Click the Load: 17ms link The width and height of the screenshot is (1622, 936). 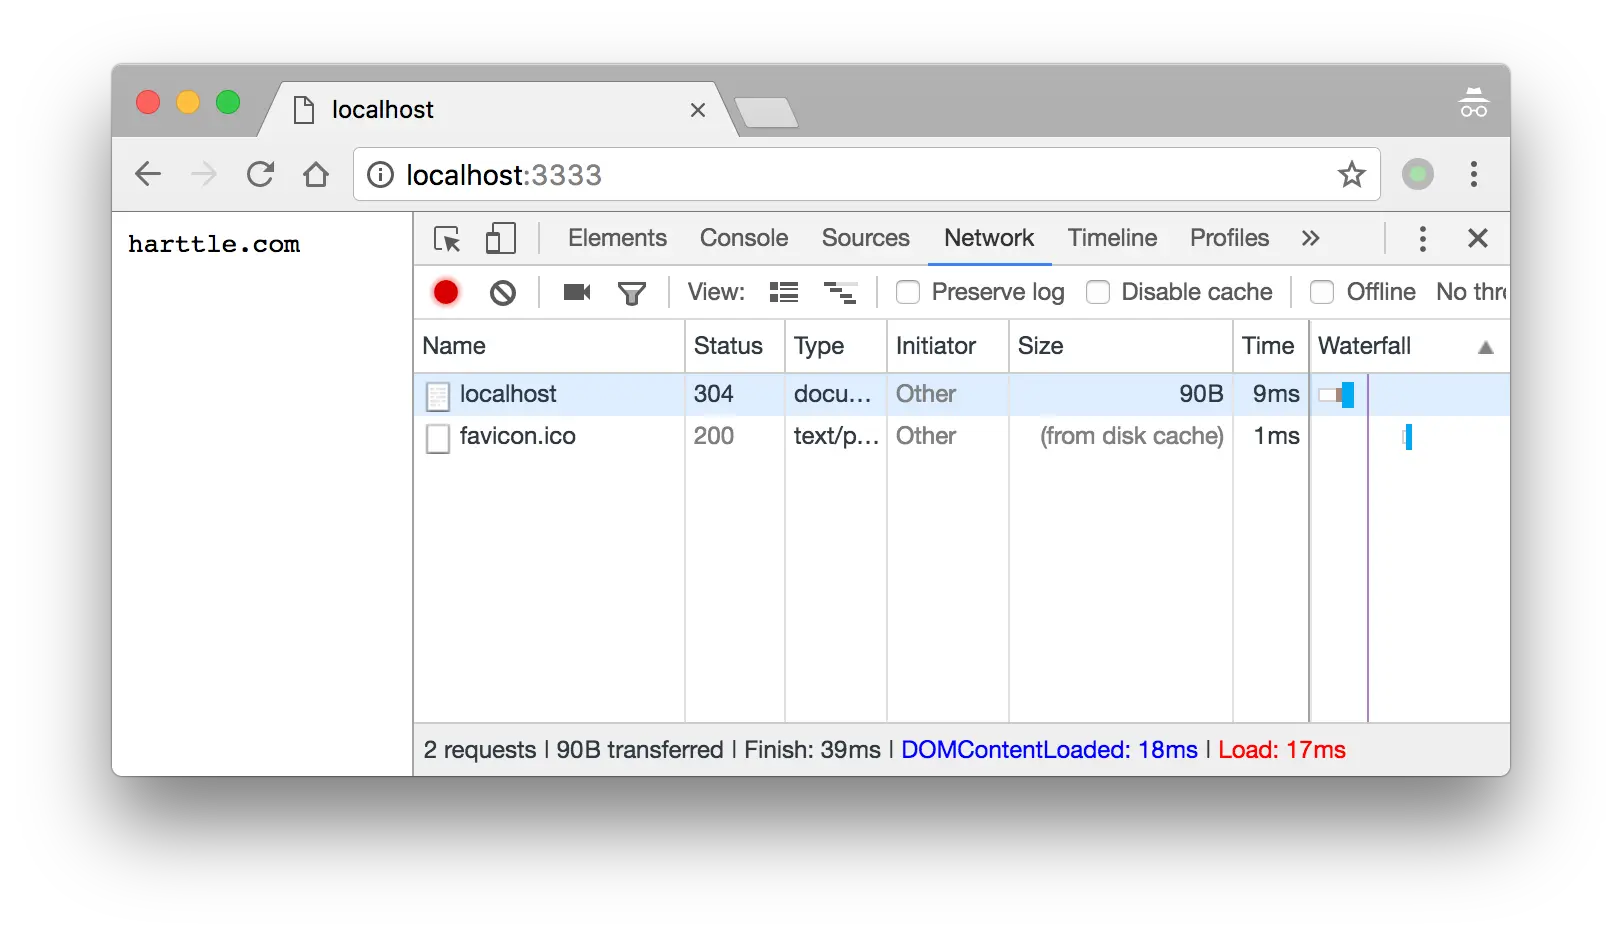[1282, 749]
